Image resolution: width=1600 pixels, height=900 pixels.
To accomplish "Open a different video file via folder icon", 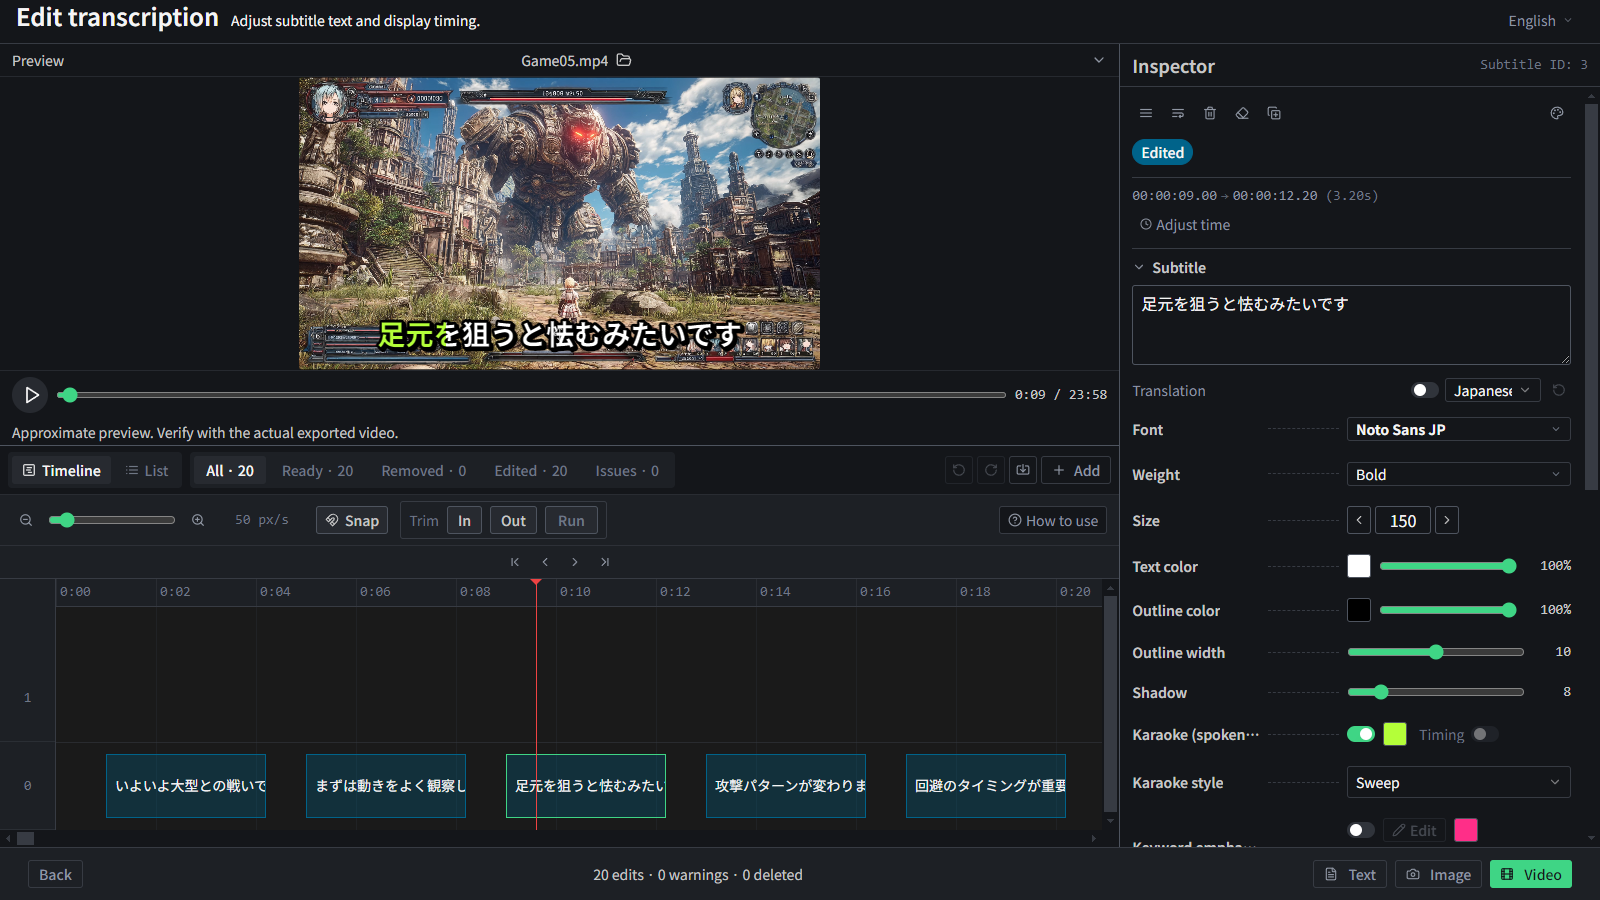I will tap(624, 60).
